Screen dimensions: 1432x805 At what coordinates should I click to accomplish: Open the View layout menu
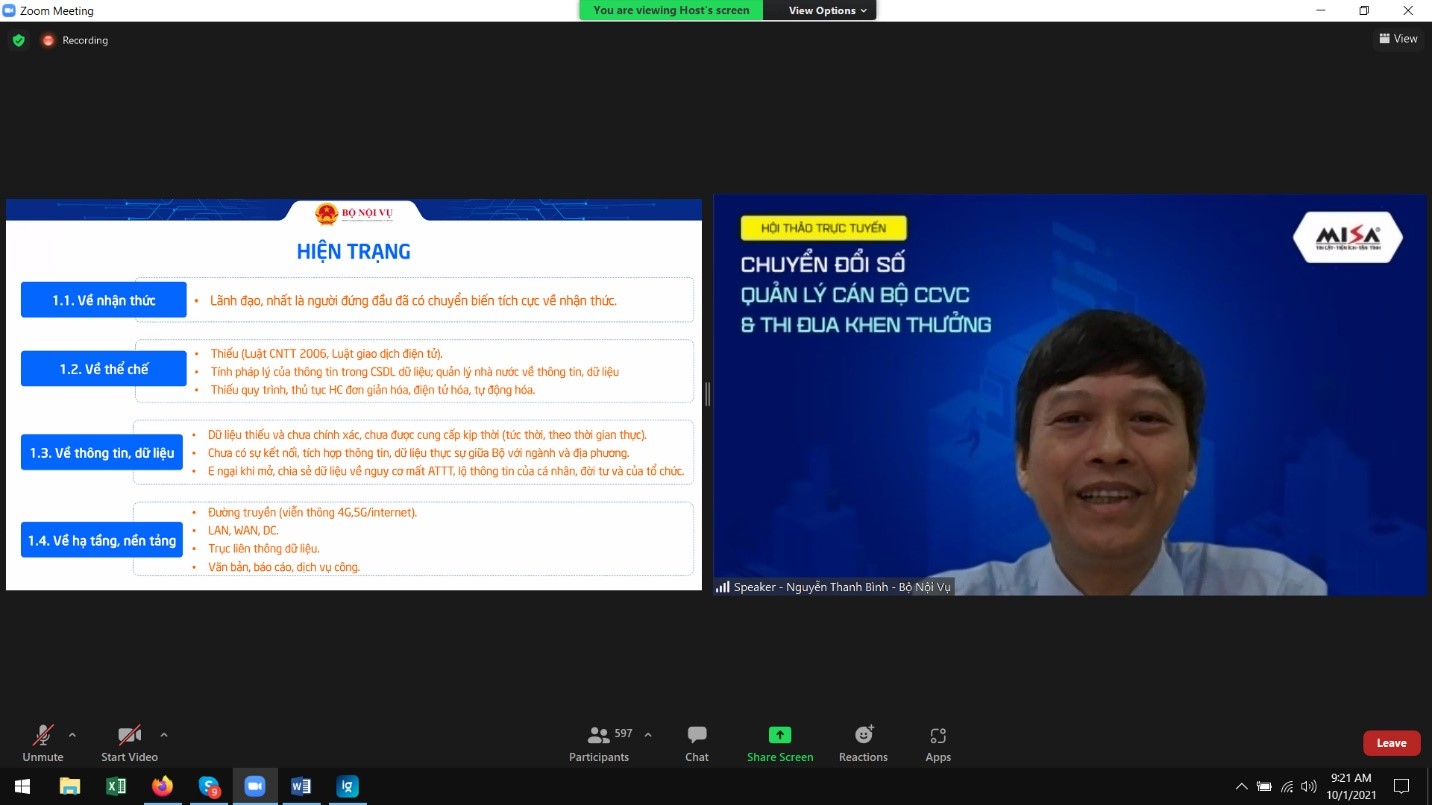click(1398, 39)
